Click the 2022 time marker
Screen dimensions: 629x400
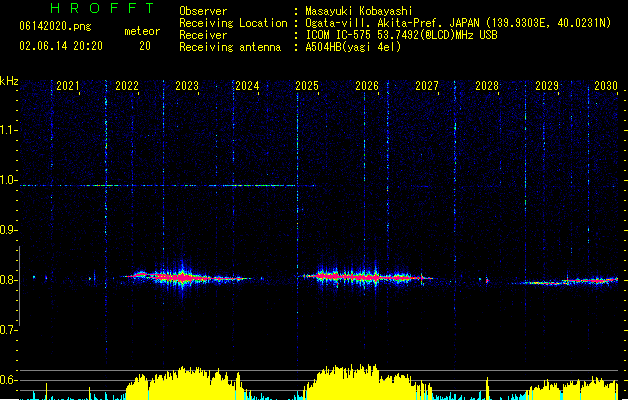127,86
